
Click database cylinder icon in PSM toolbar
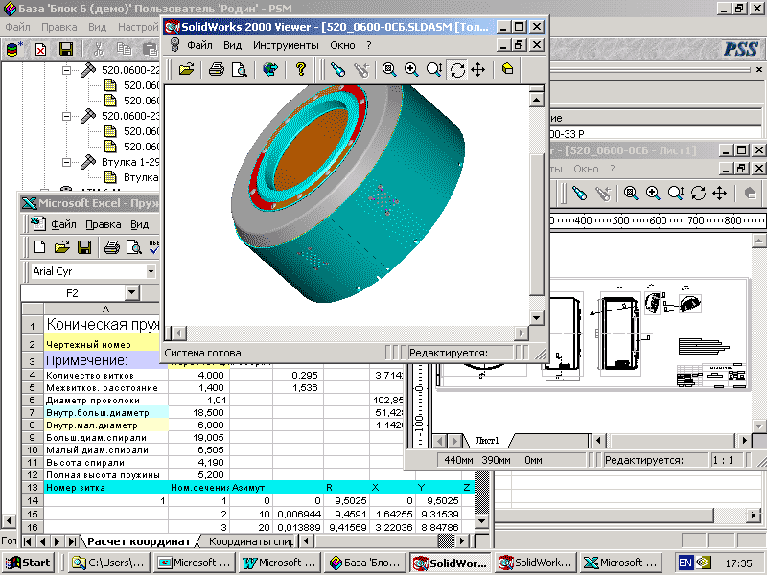click(13, 49)
